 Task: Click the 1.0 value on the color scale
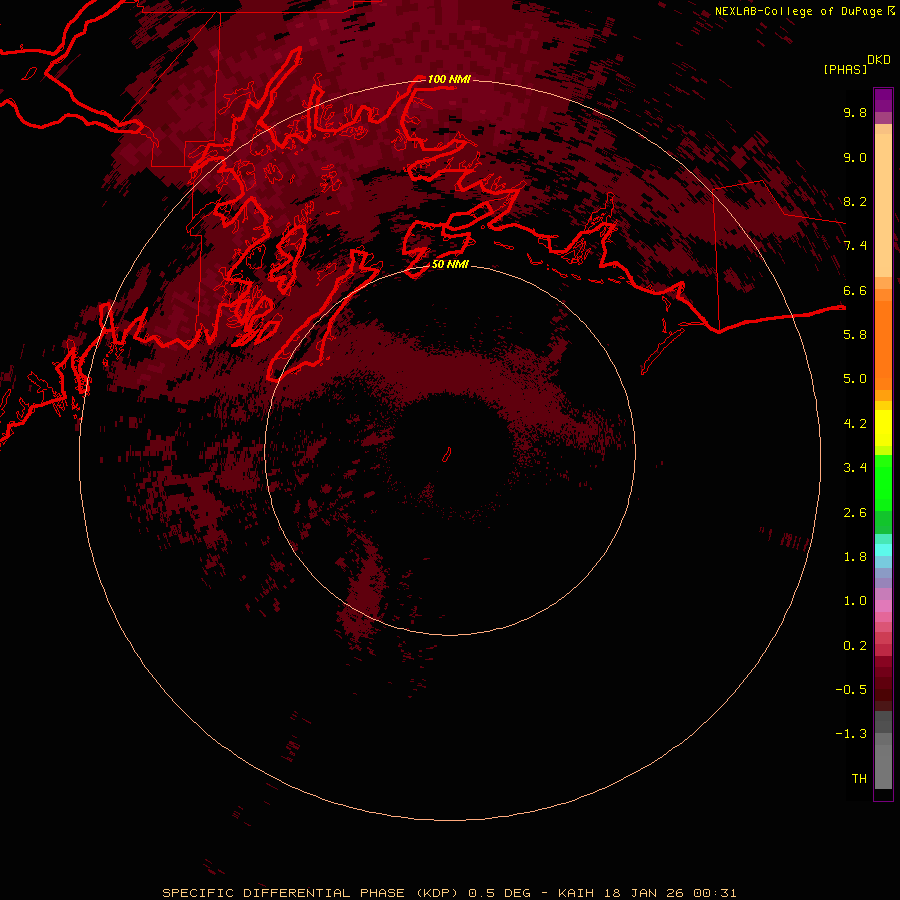coord(855,601)
